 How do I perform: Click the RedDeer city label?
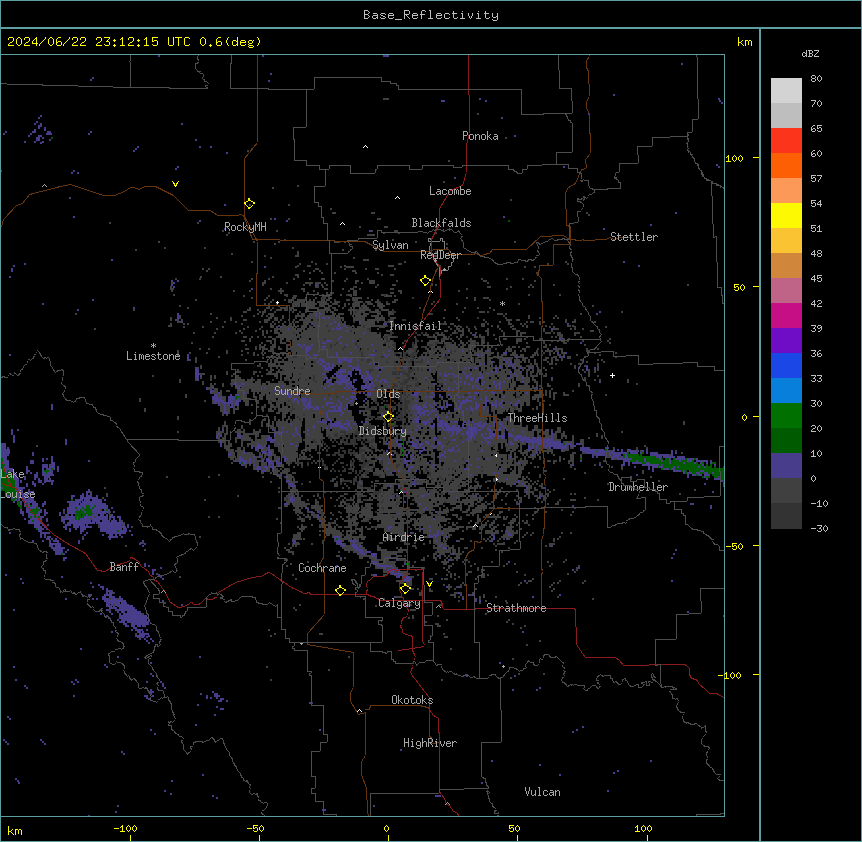440,255
